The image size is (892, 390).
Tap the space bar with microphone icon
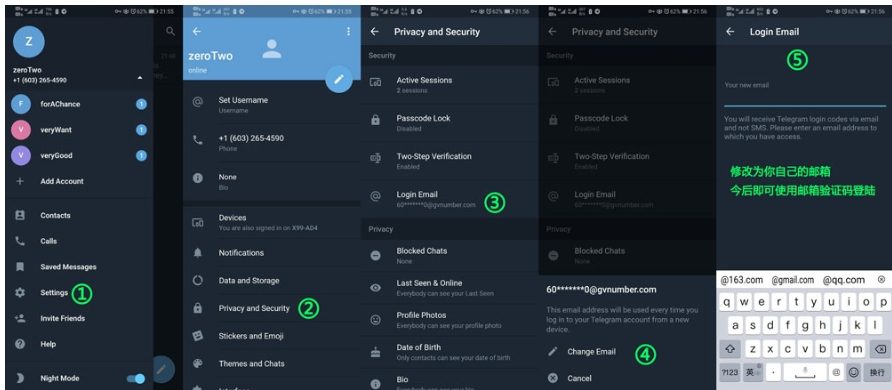(x=804, y=372)
